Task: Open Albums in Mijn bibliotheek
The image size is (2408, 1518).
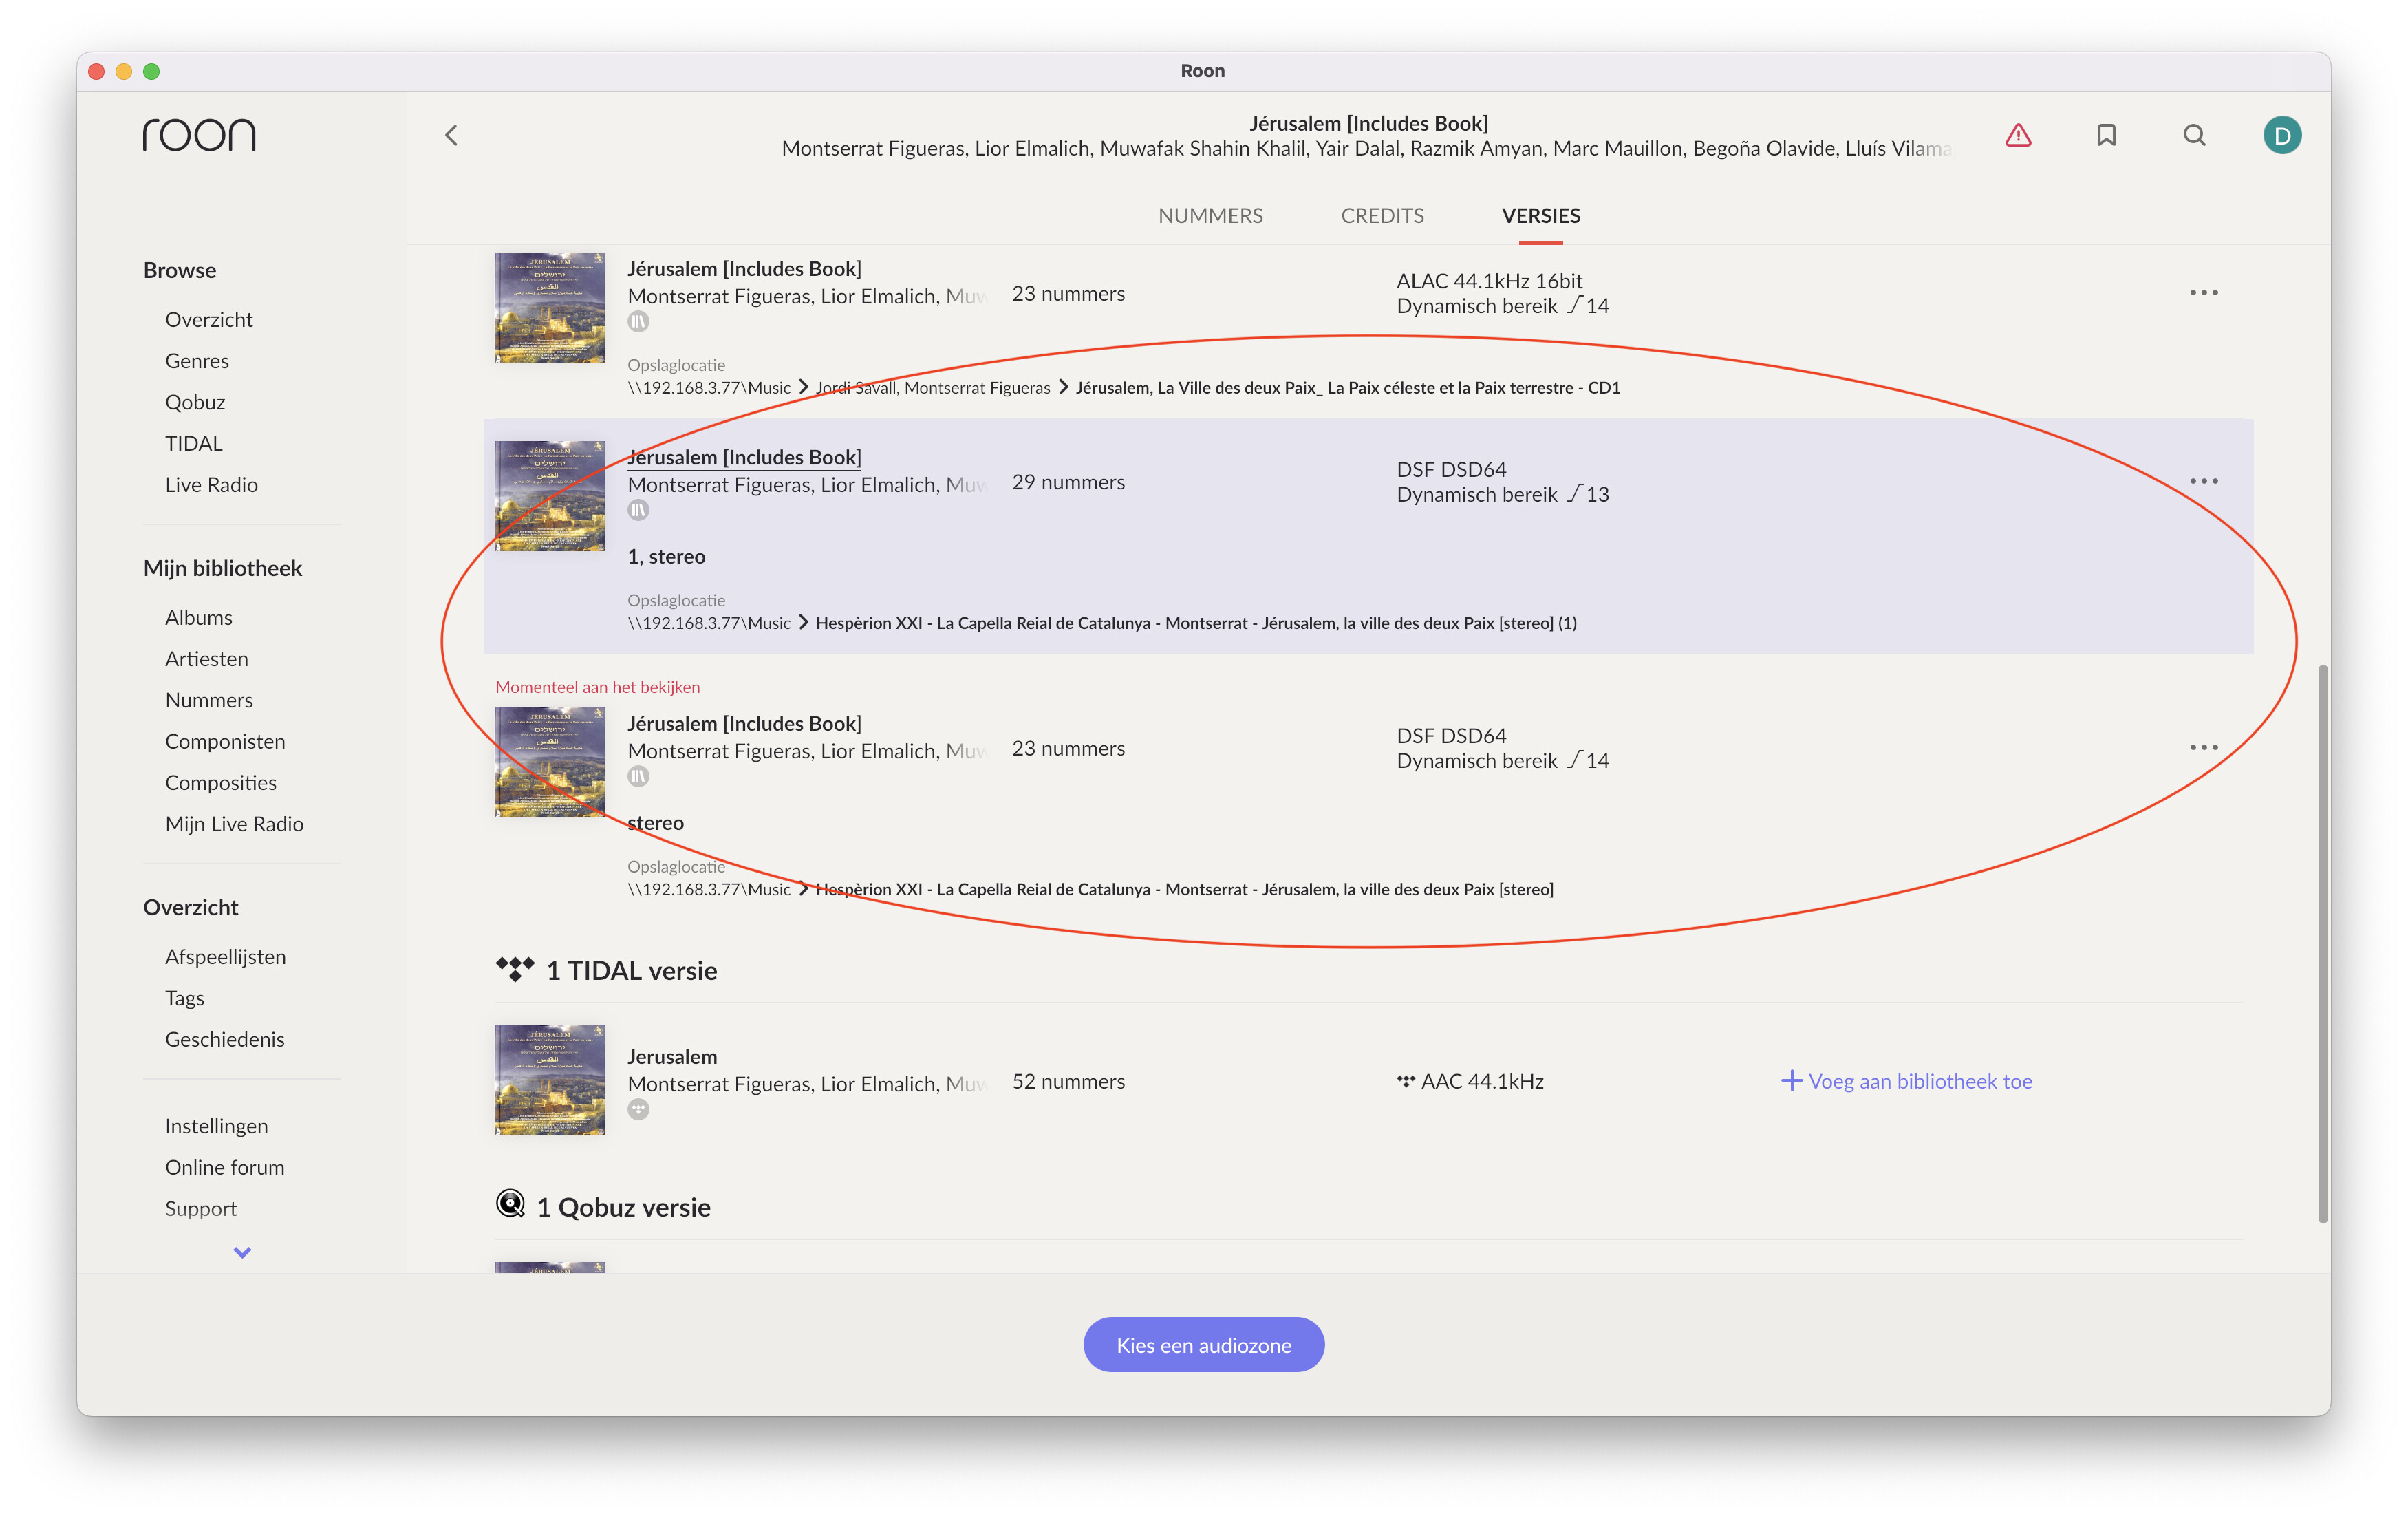Action: point(198,617)
